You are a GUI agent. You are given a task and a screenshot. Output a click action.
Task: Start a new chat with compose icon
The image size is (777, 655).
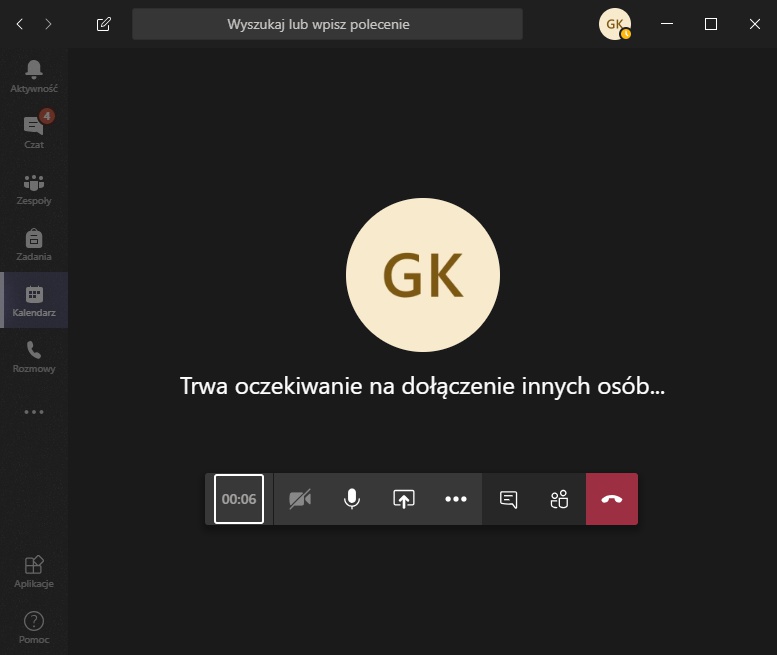click(104, 24)
